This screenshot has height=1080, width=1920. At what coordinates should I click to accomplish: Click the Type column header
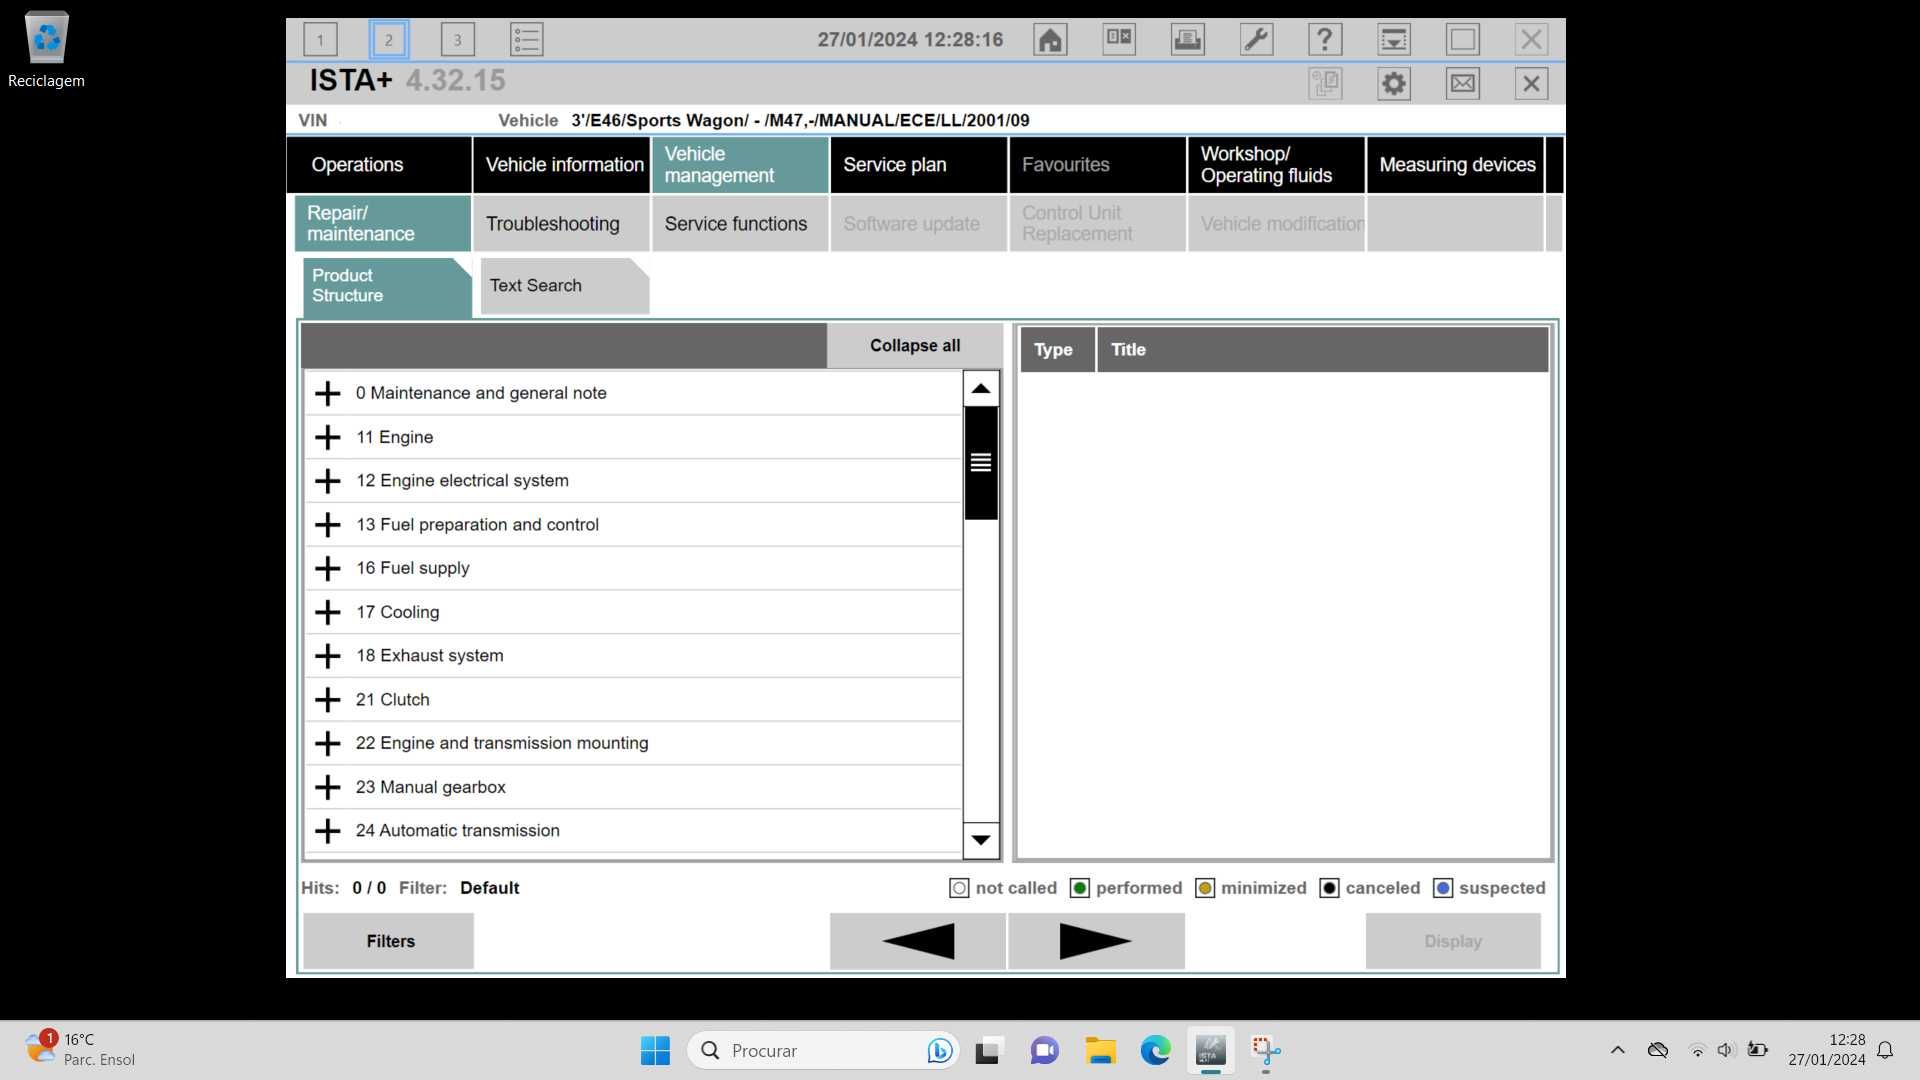1057,350
